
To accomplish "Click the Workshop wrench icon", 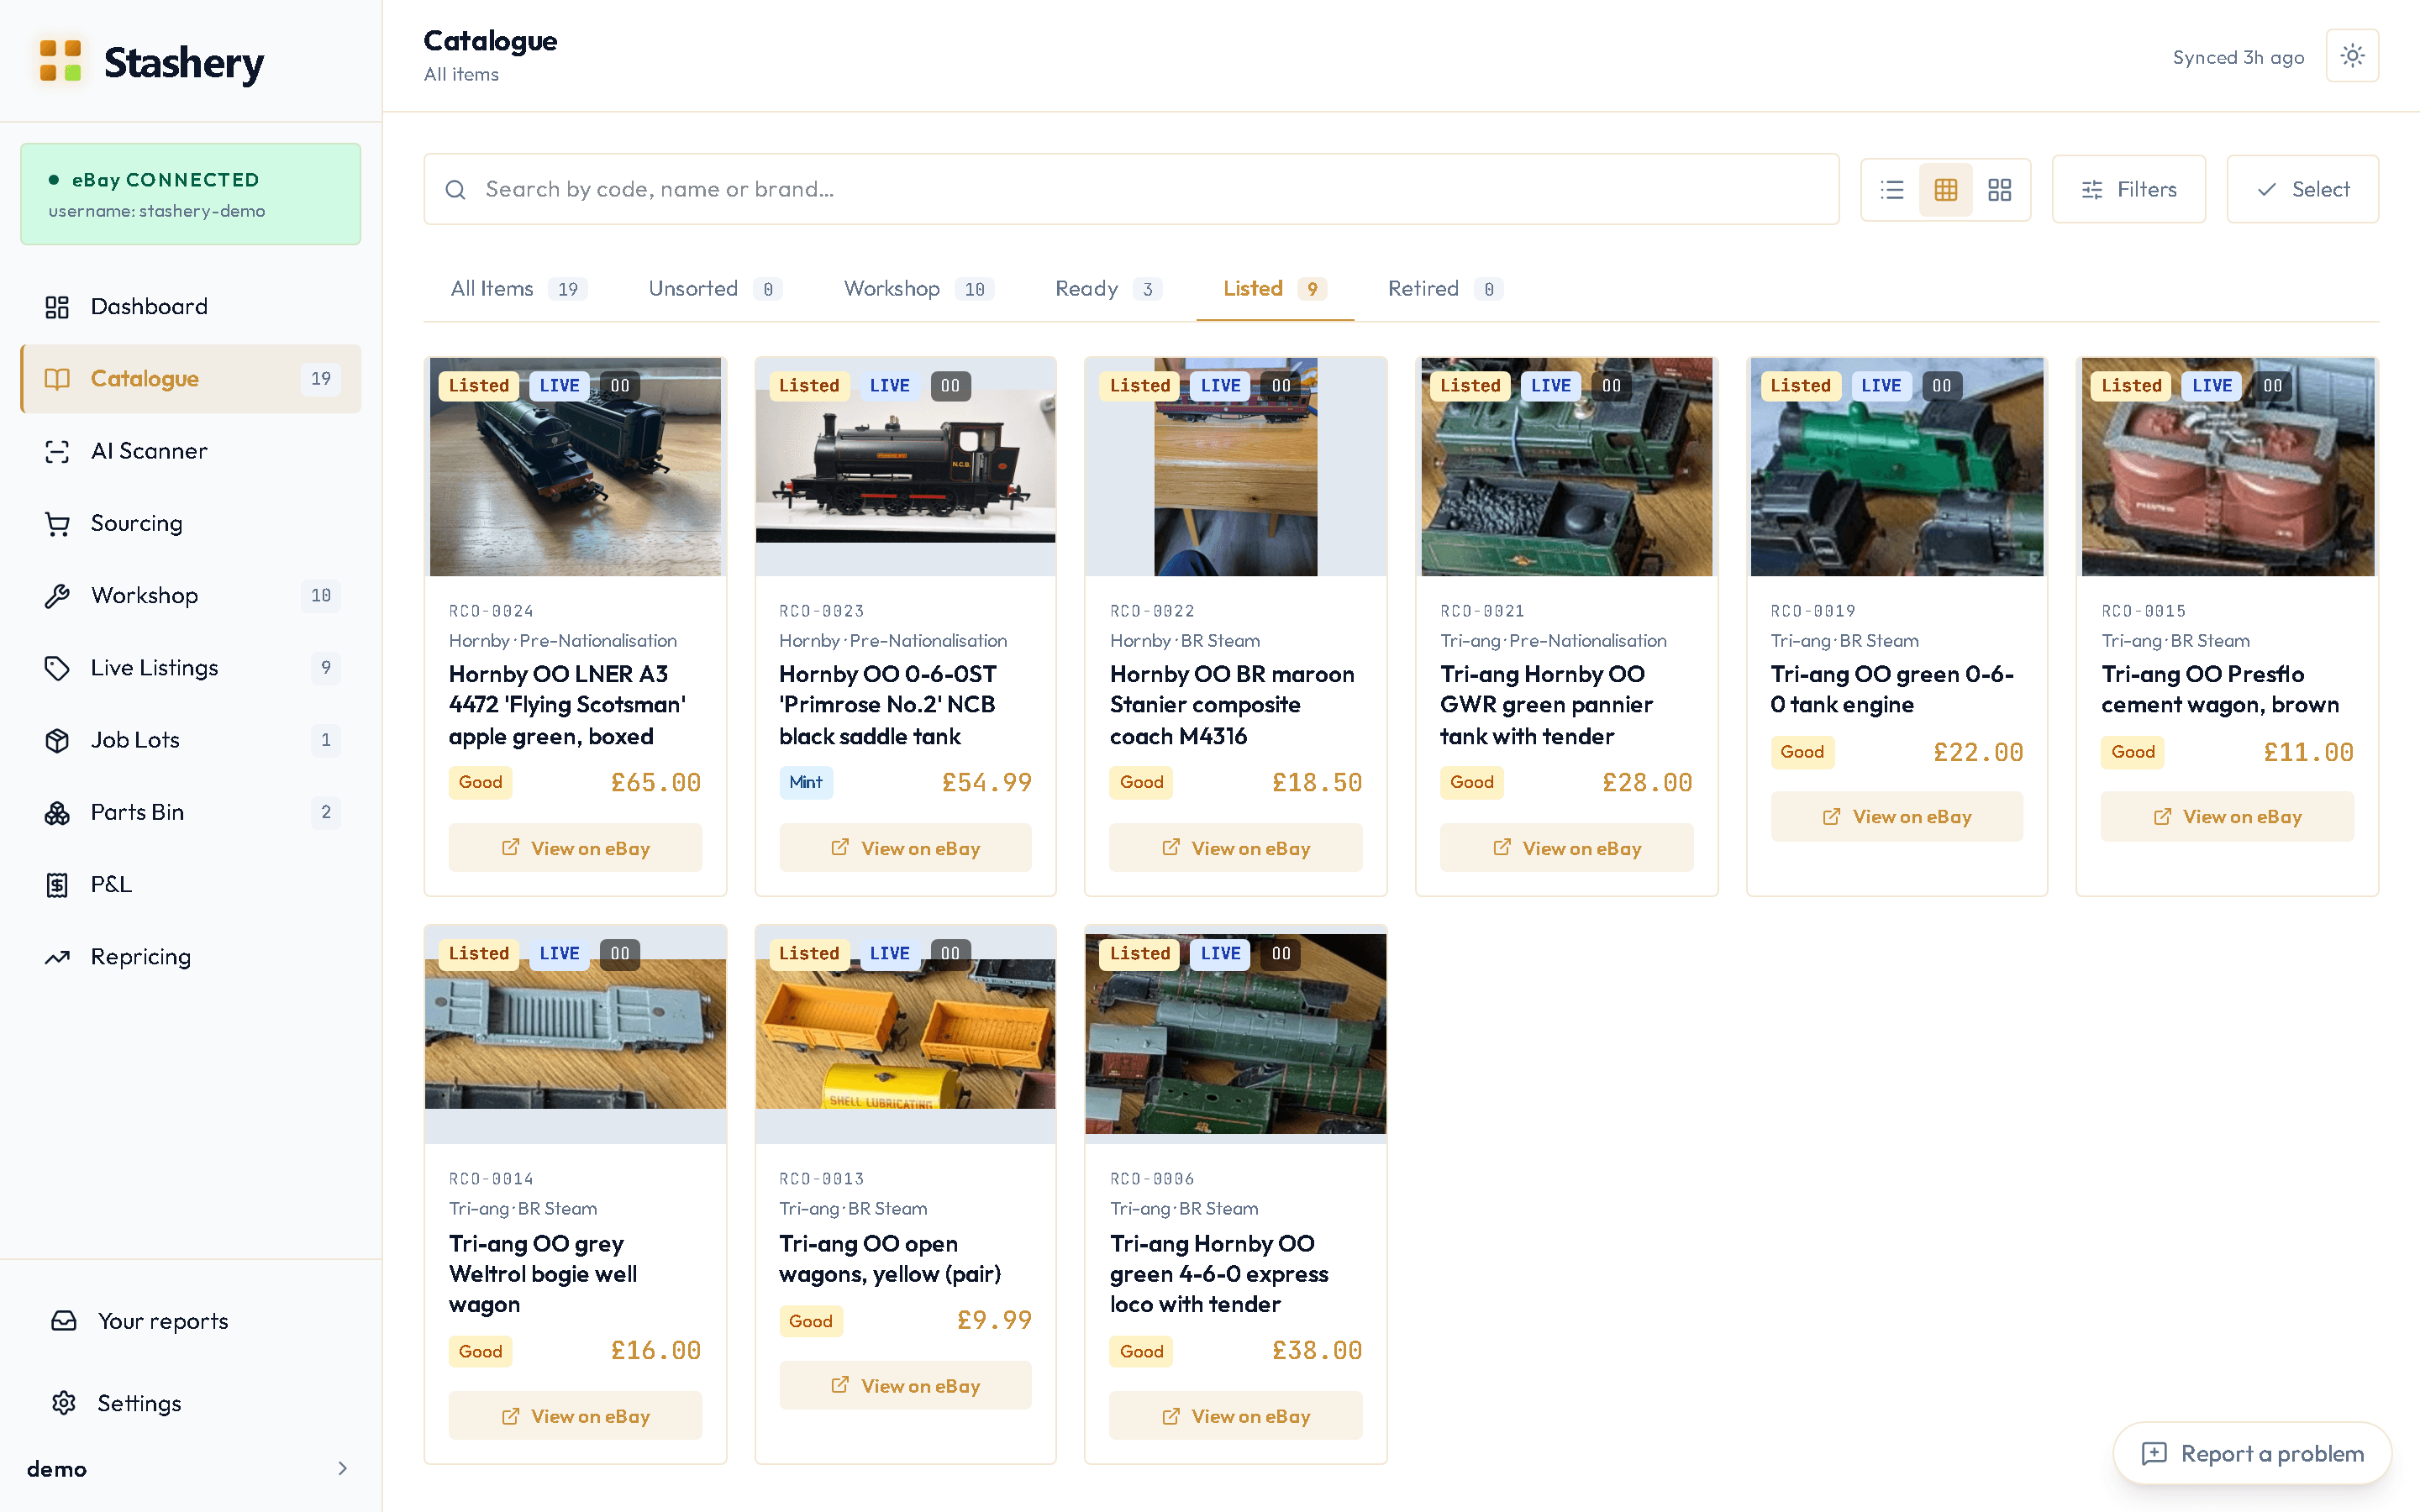I will [57, 596].
